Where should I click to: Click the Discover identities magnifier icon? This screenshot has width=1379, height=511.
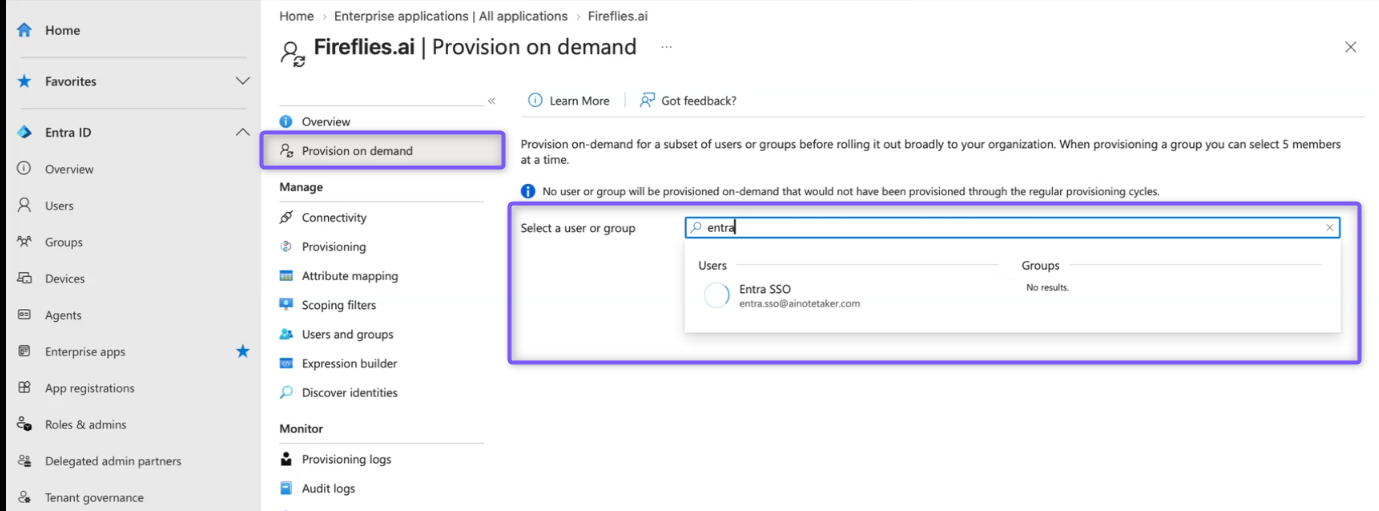[286, 392]
